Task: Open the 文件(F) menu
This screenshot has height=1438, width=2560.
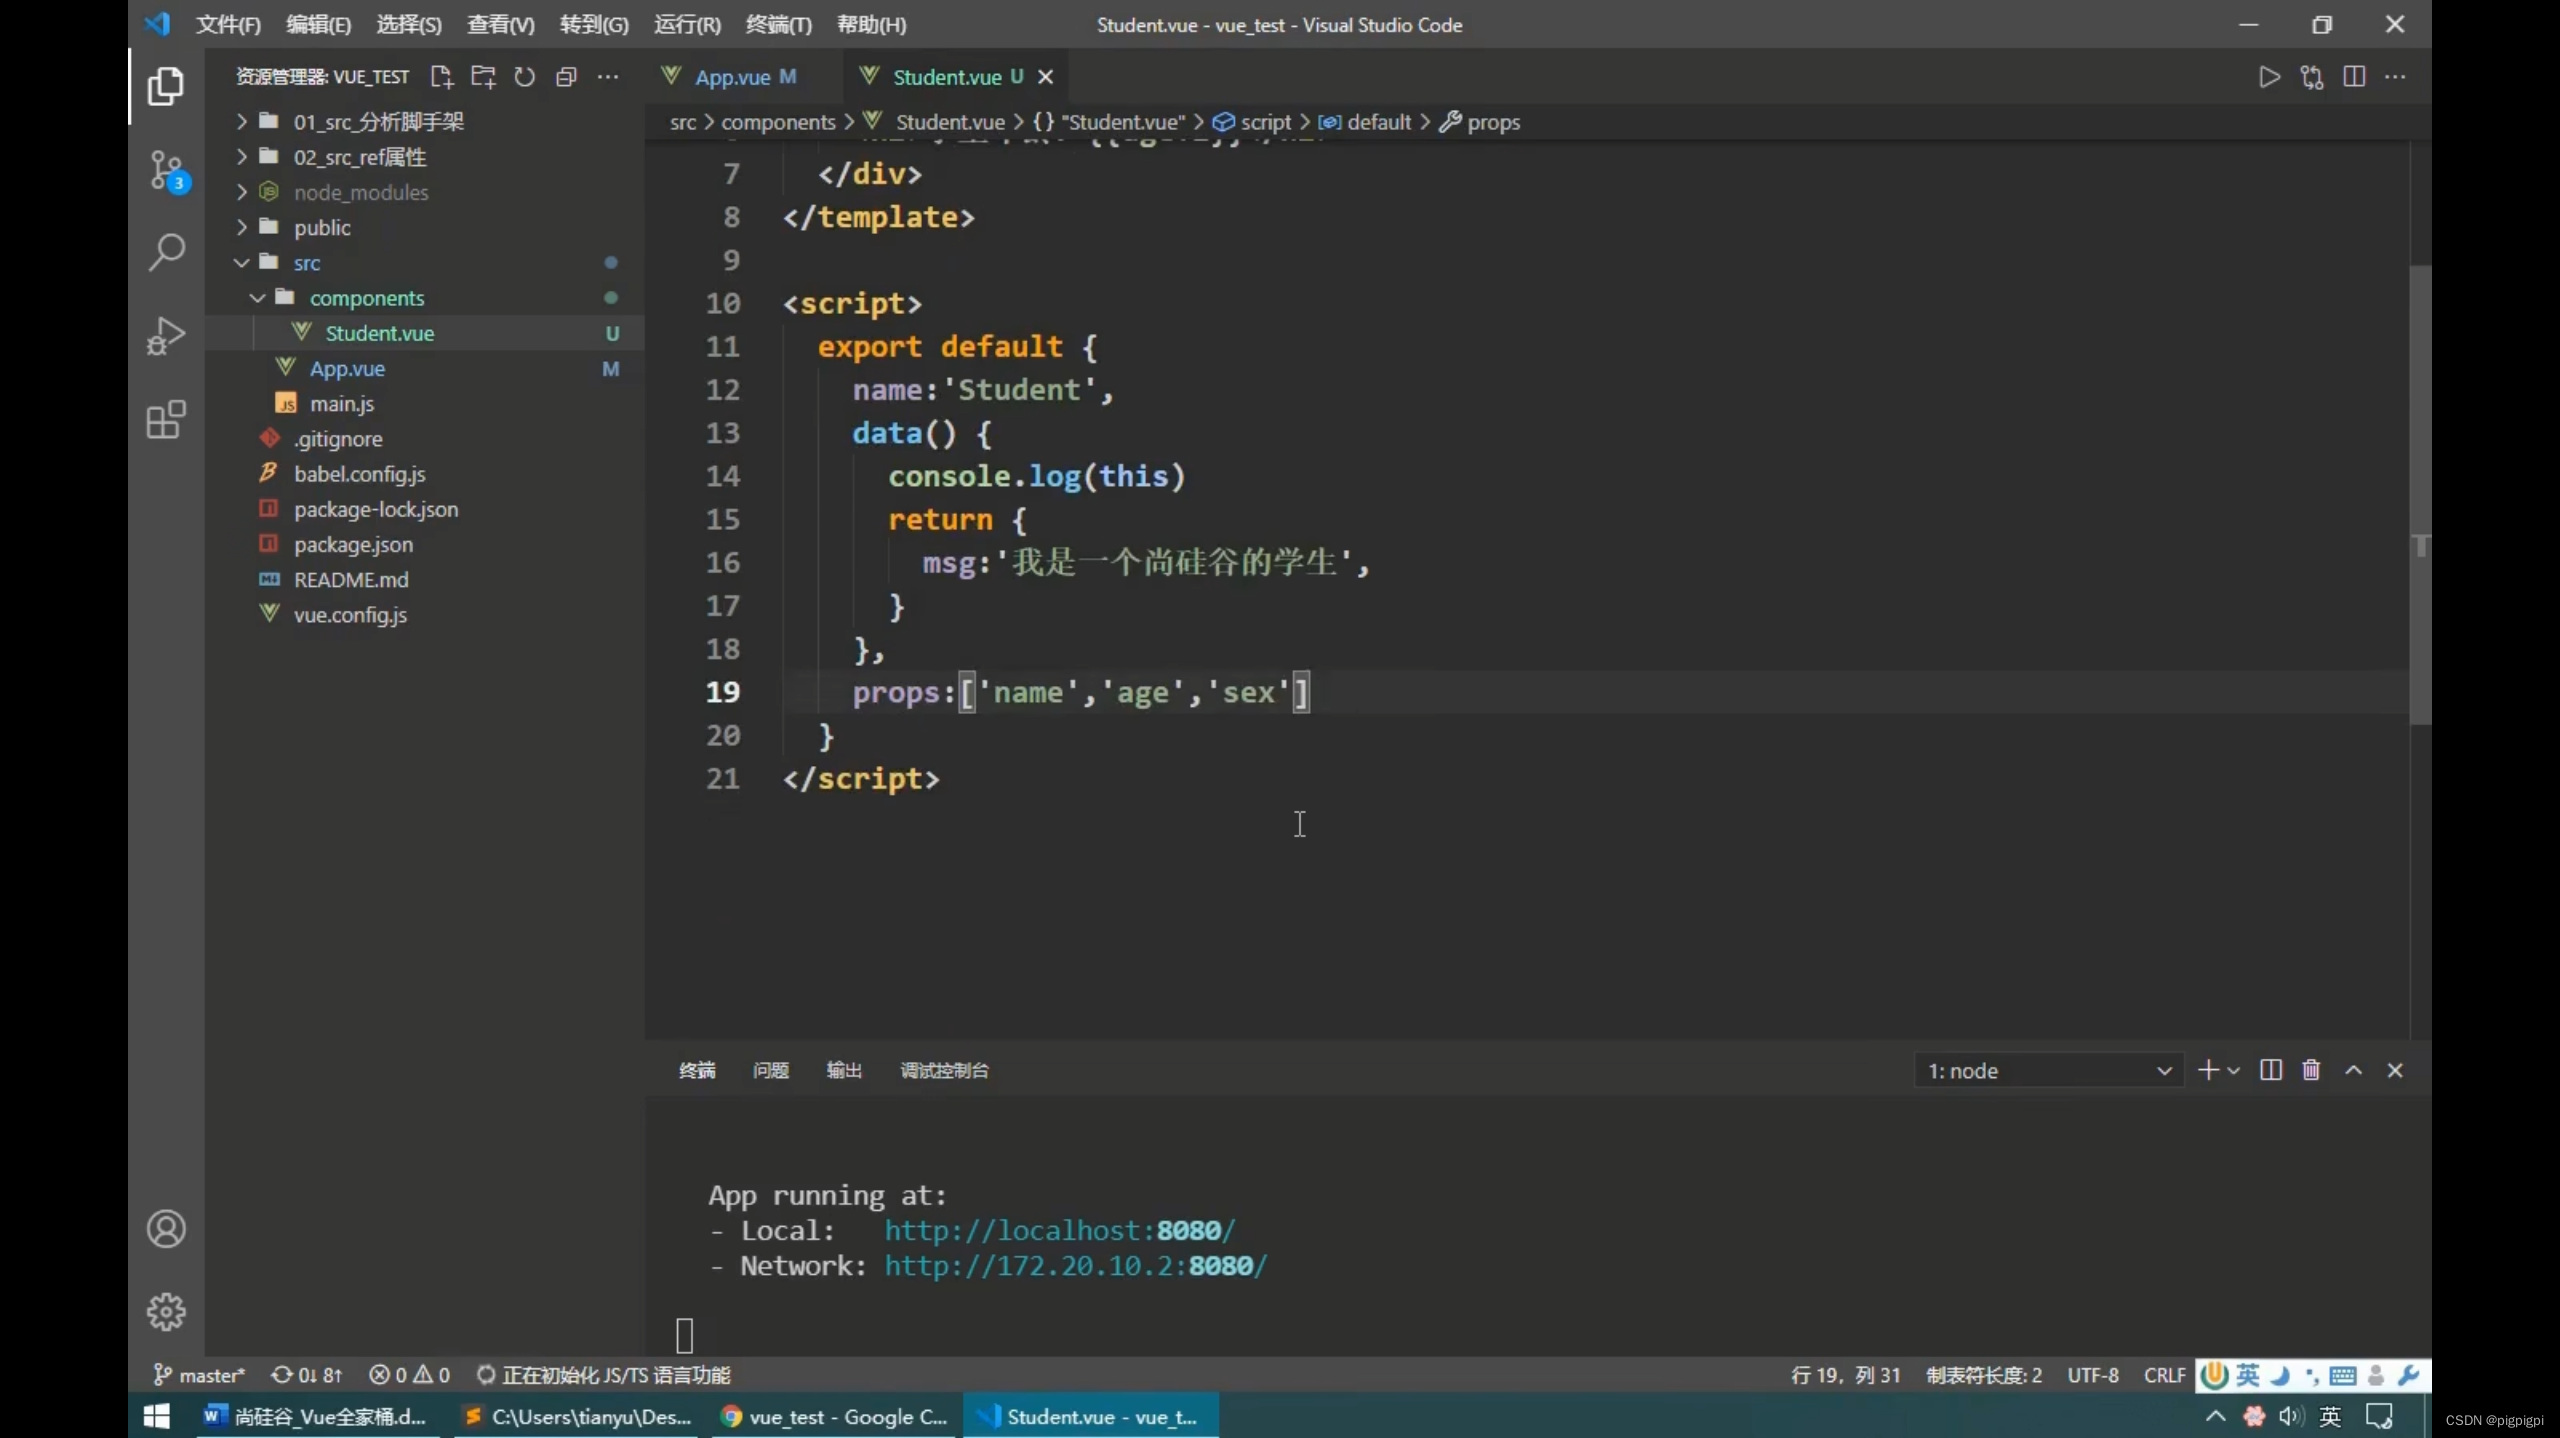Action: click(x=228, y=25)
